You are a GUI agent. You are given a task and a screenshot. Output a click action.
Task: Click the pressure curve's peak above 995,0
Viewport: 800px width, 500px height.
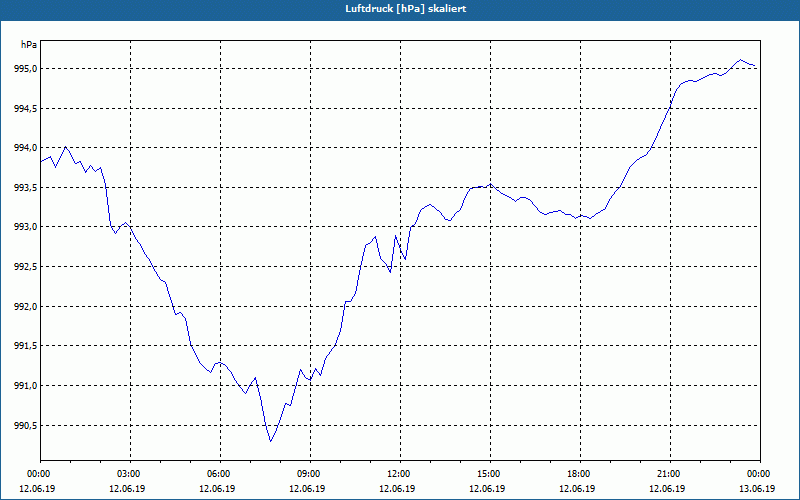[x=740, y=60]
